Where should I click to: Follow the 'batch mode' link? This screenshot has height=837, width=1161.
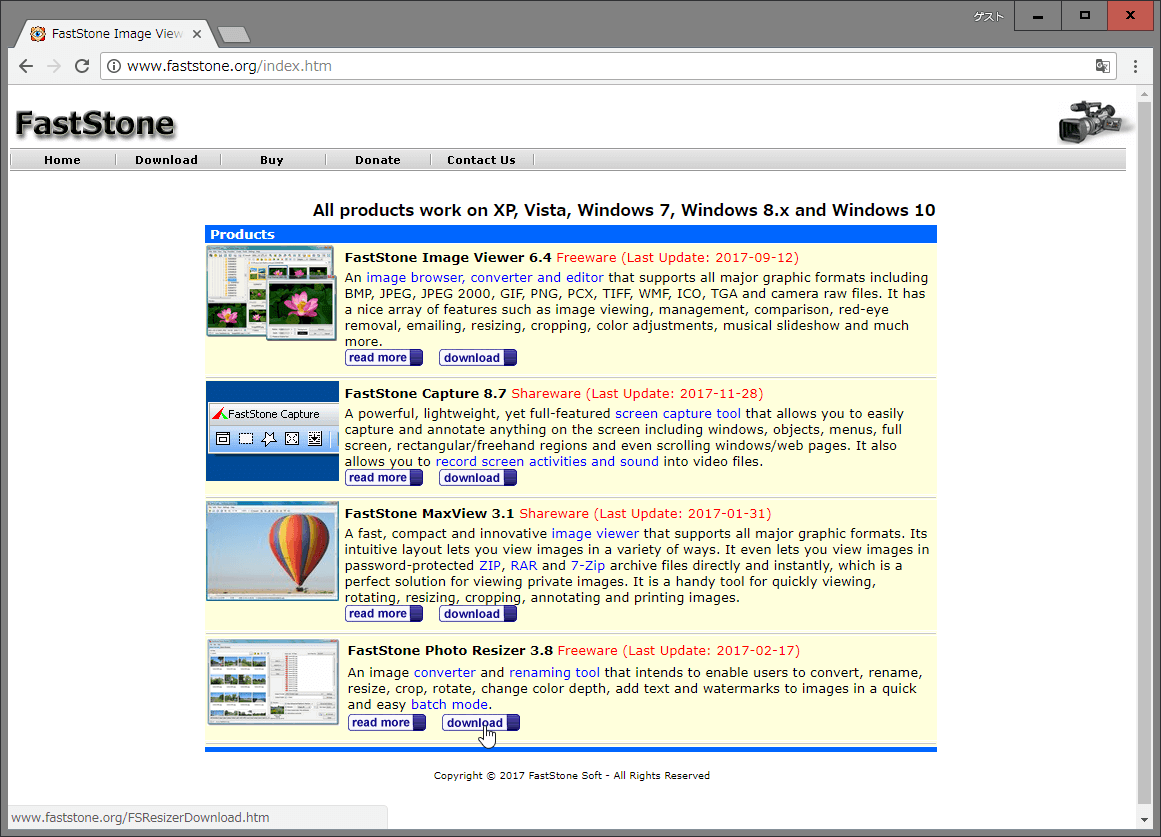pos(449,704)
